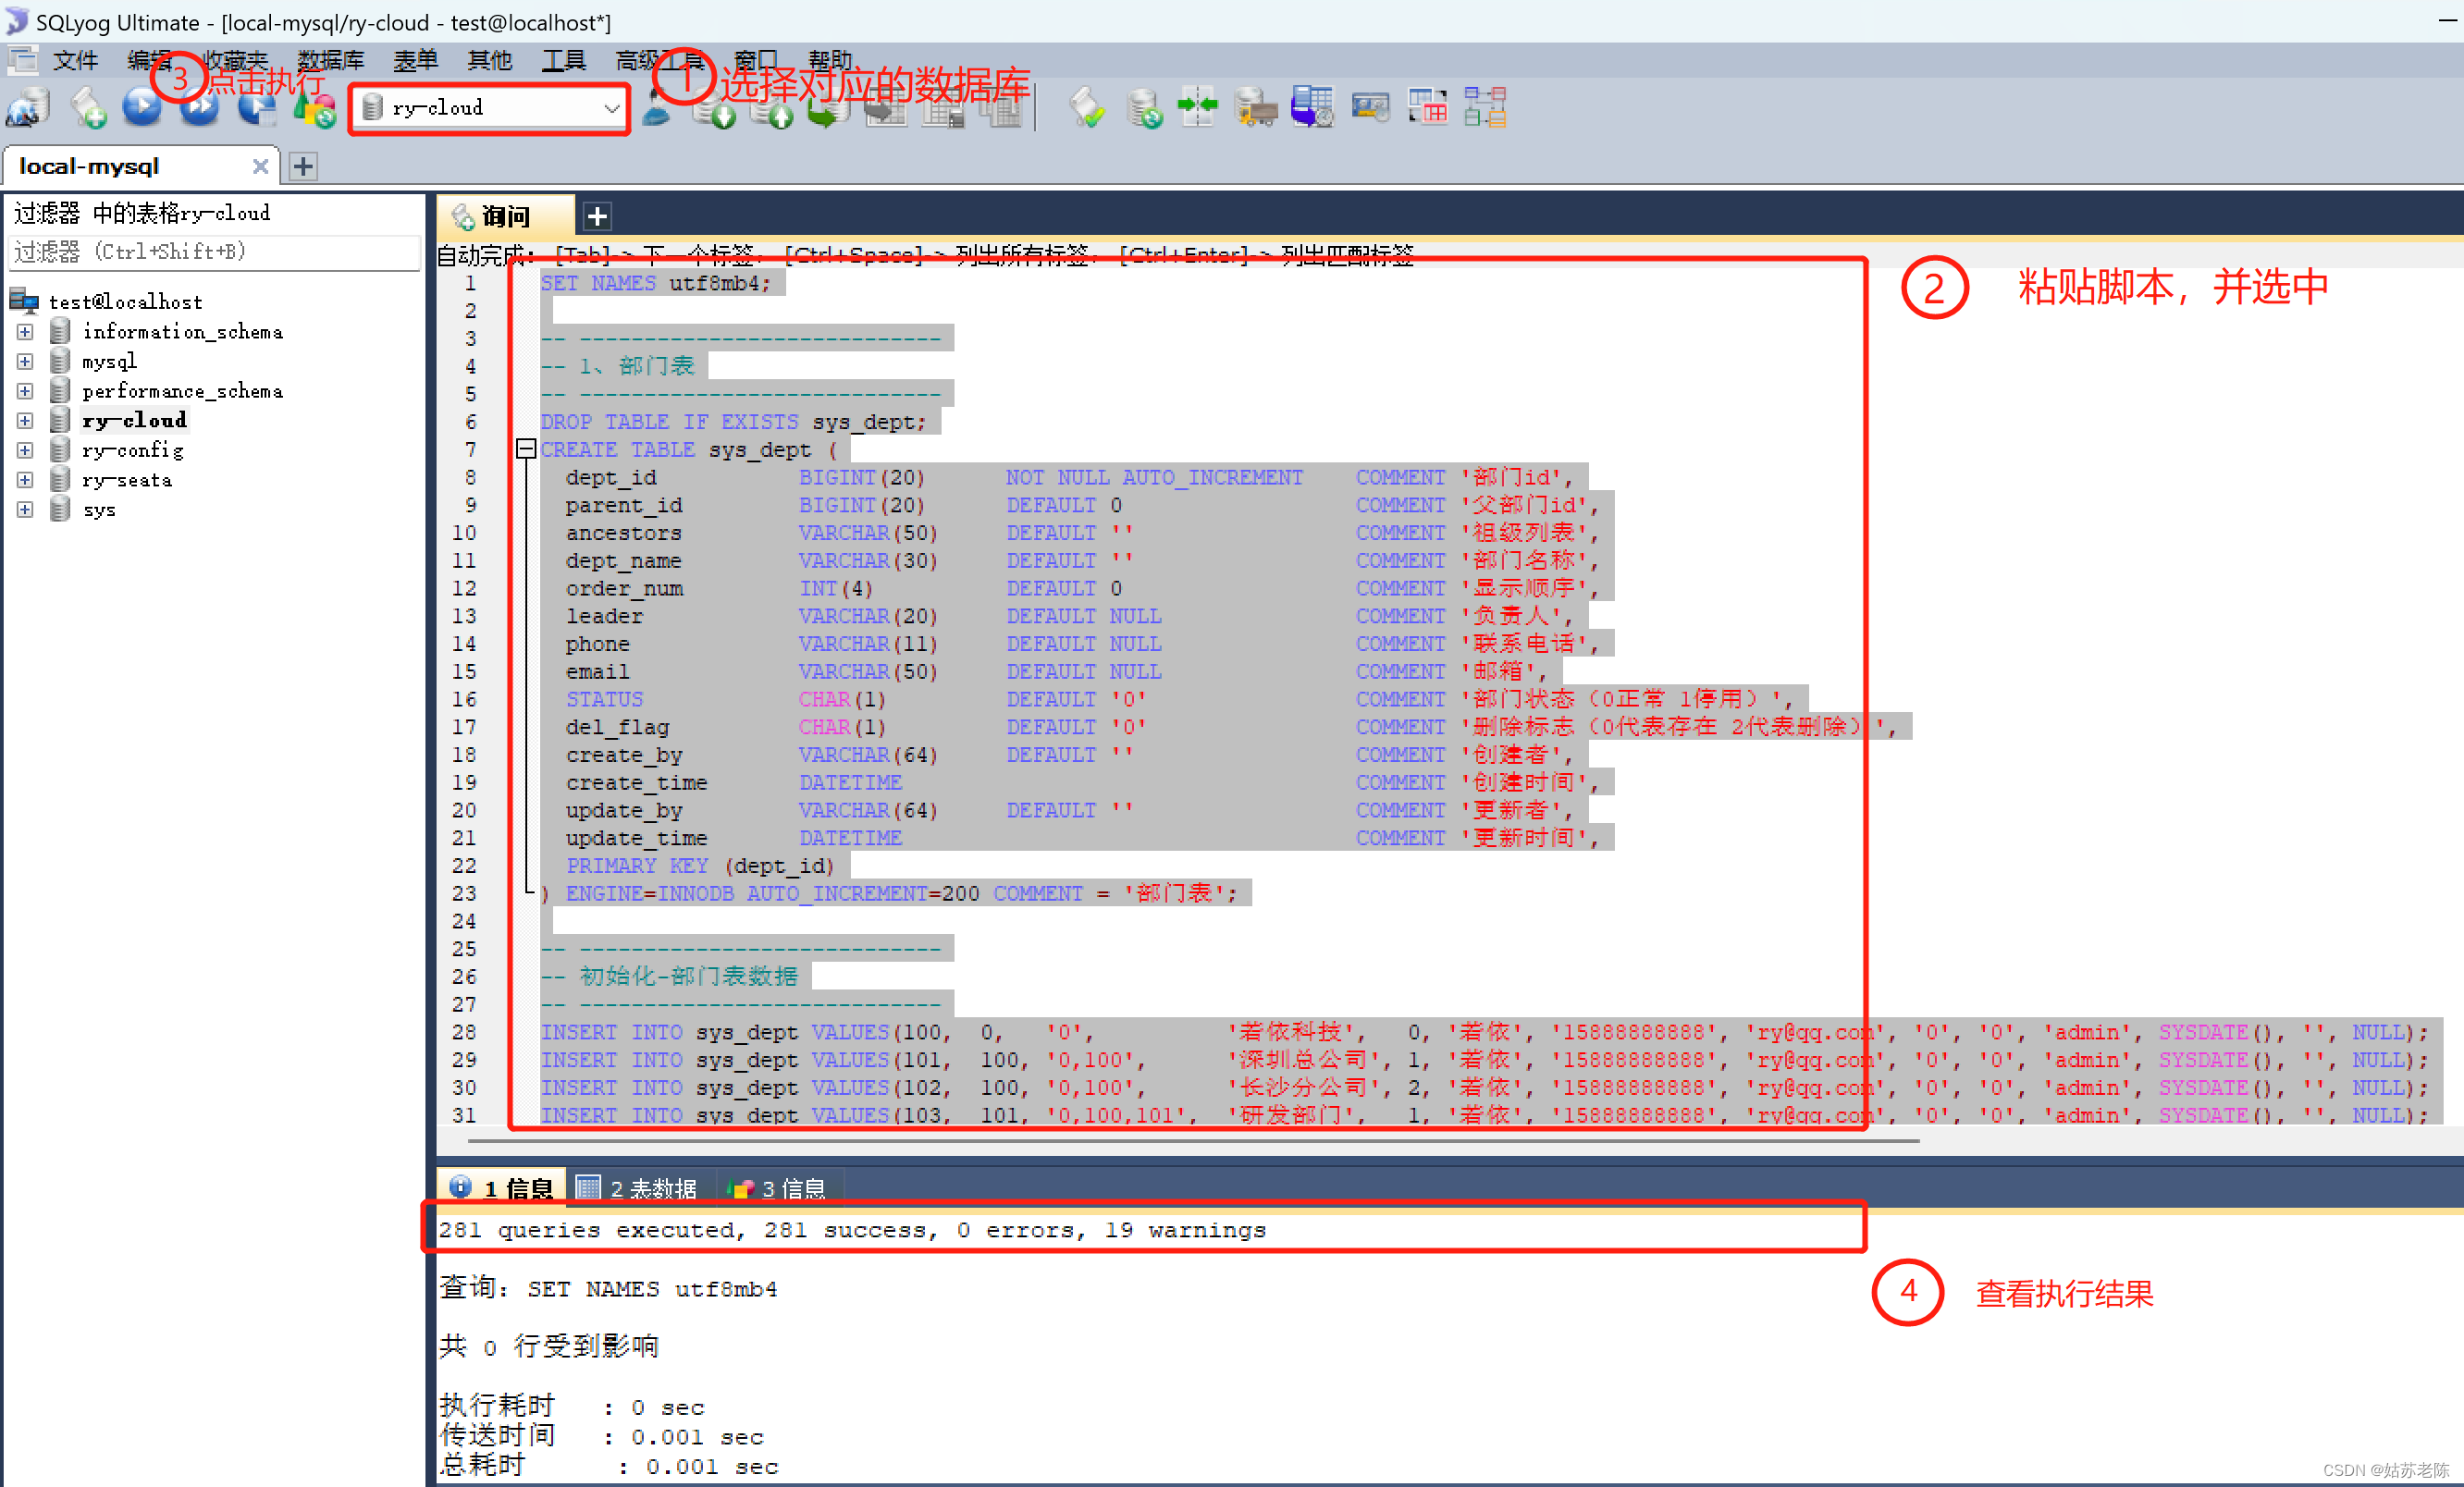Click the scroll with green checkmark icon

coord(1087,107)
